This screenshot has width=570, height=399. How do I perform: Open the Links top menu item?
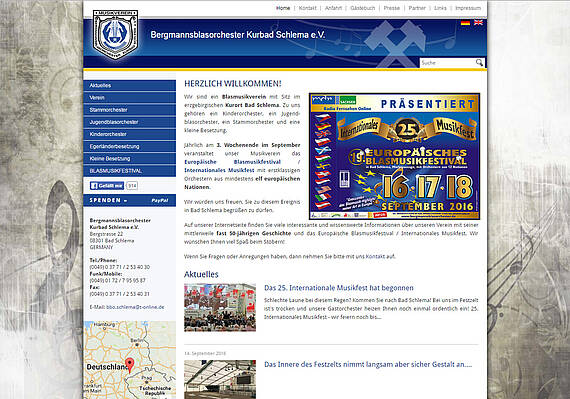coord(440,8)
